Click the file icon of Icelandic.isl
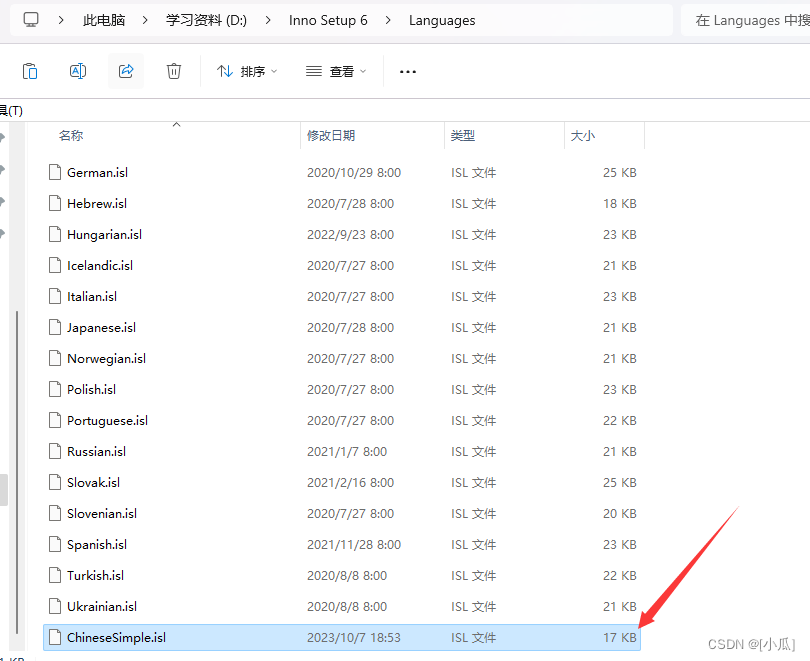The width and height of the screenshot is (810, 661). 55,265
